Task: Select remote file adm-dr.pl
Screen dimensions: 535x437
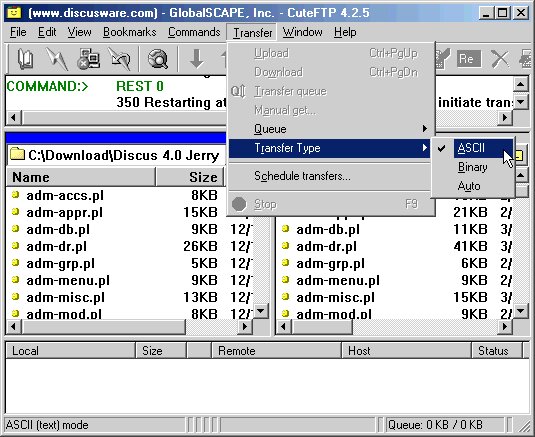Action: (x=327, y=246)
